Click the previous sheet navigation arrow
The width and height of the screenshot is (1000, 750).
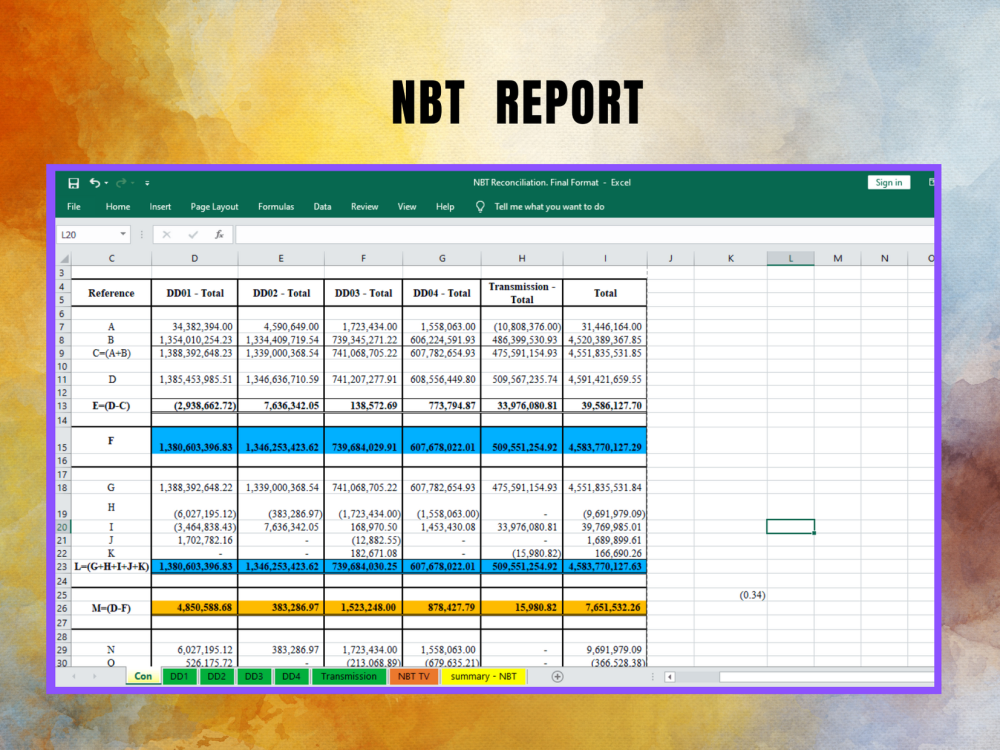coord(74,676)
